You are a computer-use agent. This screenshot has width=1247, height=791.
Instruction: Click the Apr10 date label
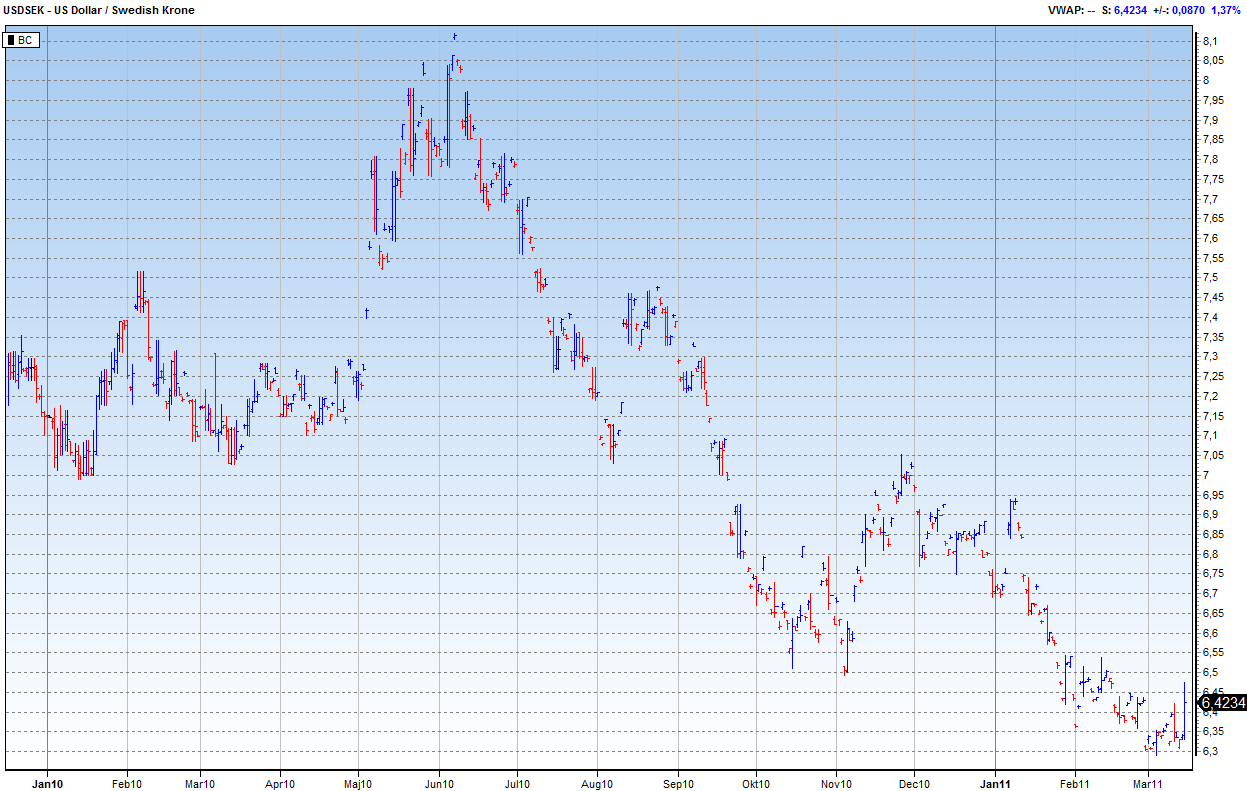coord(281,784)
